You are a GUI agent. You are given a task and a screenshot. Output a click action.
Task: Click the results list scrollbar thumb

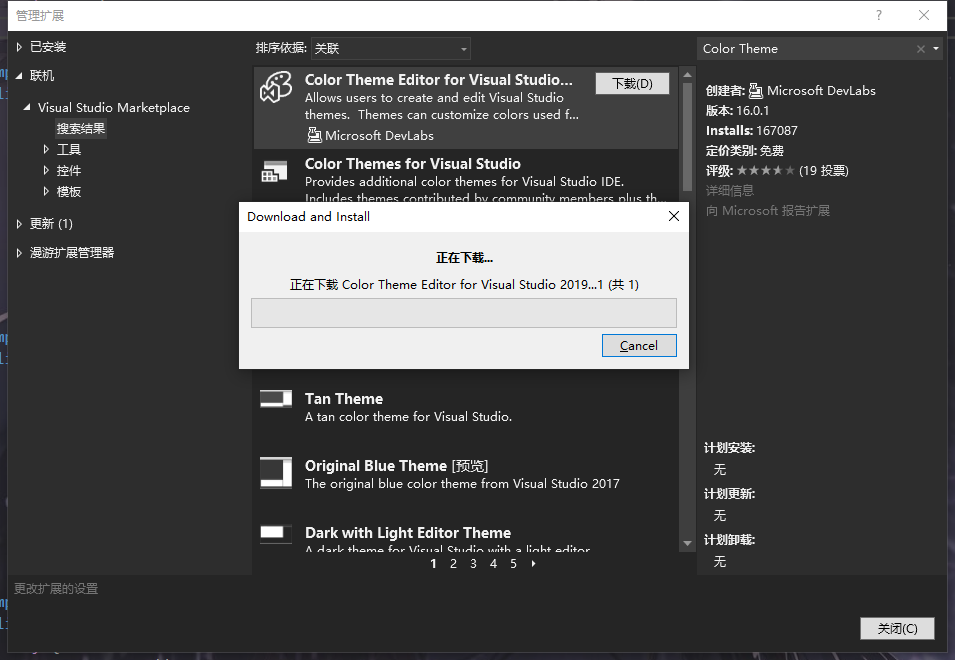pos(687,137)
